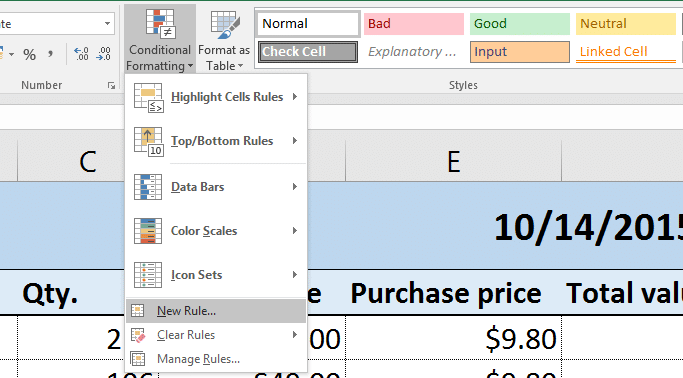
Task: Expand Color Scales submenu arrow
Action: coord(295,231)
